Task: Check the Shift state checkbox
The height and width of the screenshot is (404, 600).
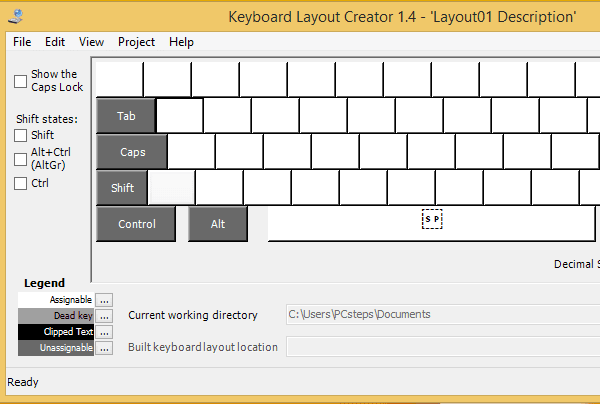Action: (x=20, y=135)
